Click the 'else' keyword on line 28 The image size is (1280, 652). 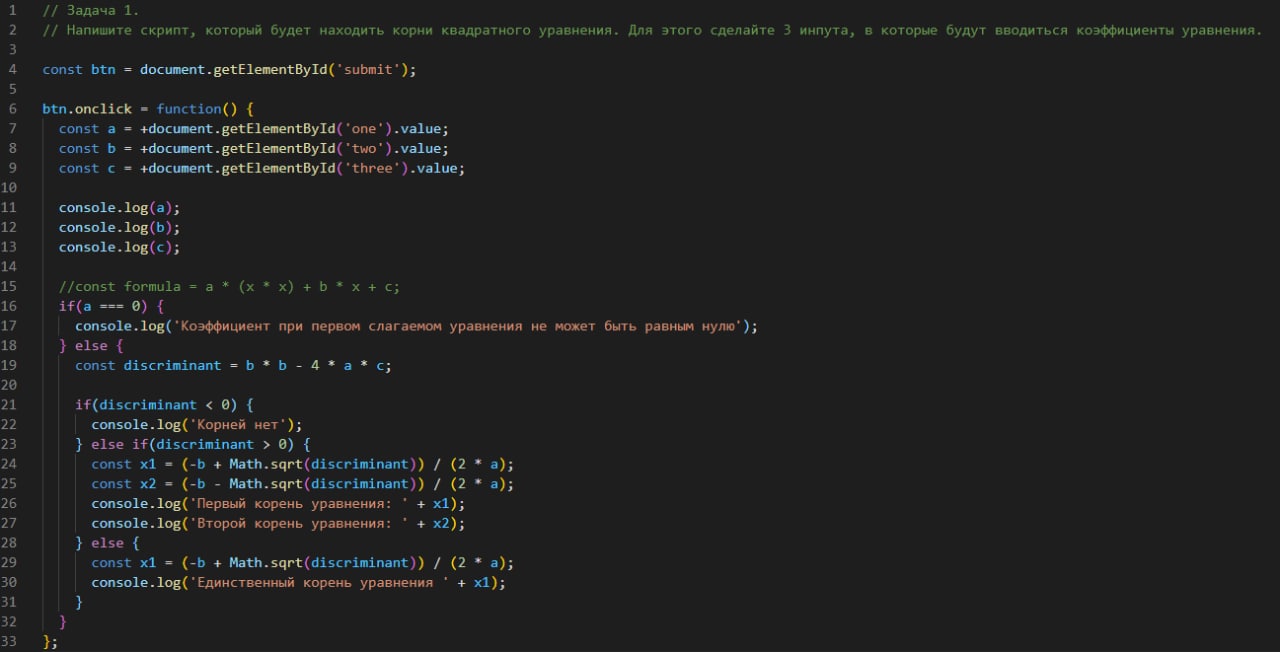pos(107,544)
